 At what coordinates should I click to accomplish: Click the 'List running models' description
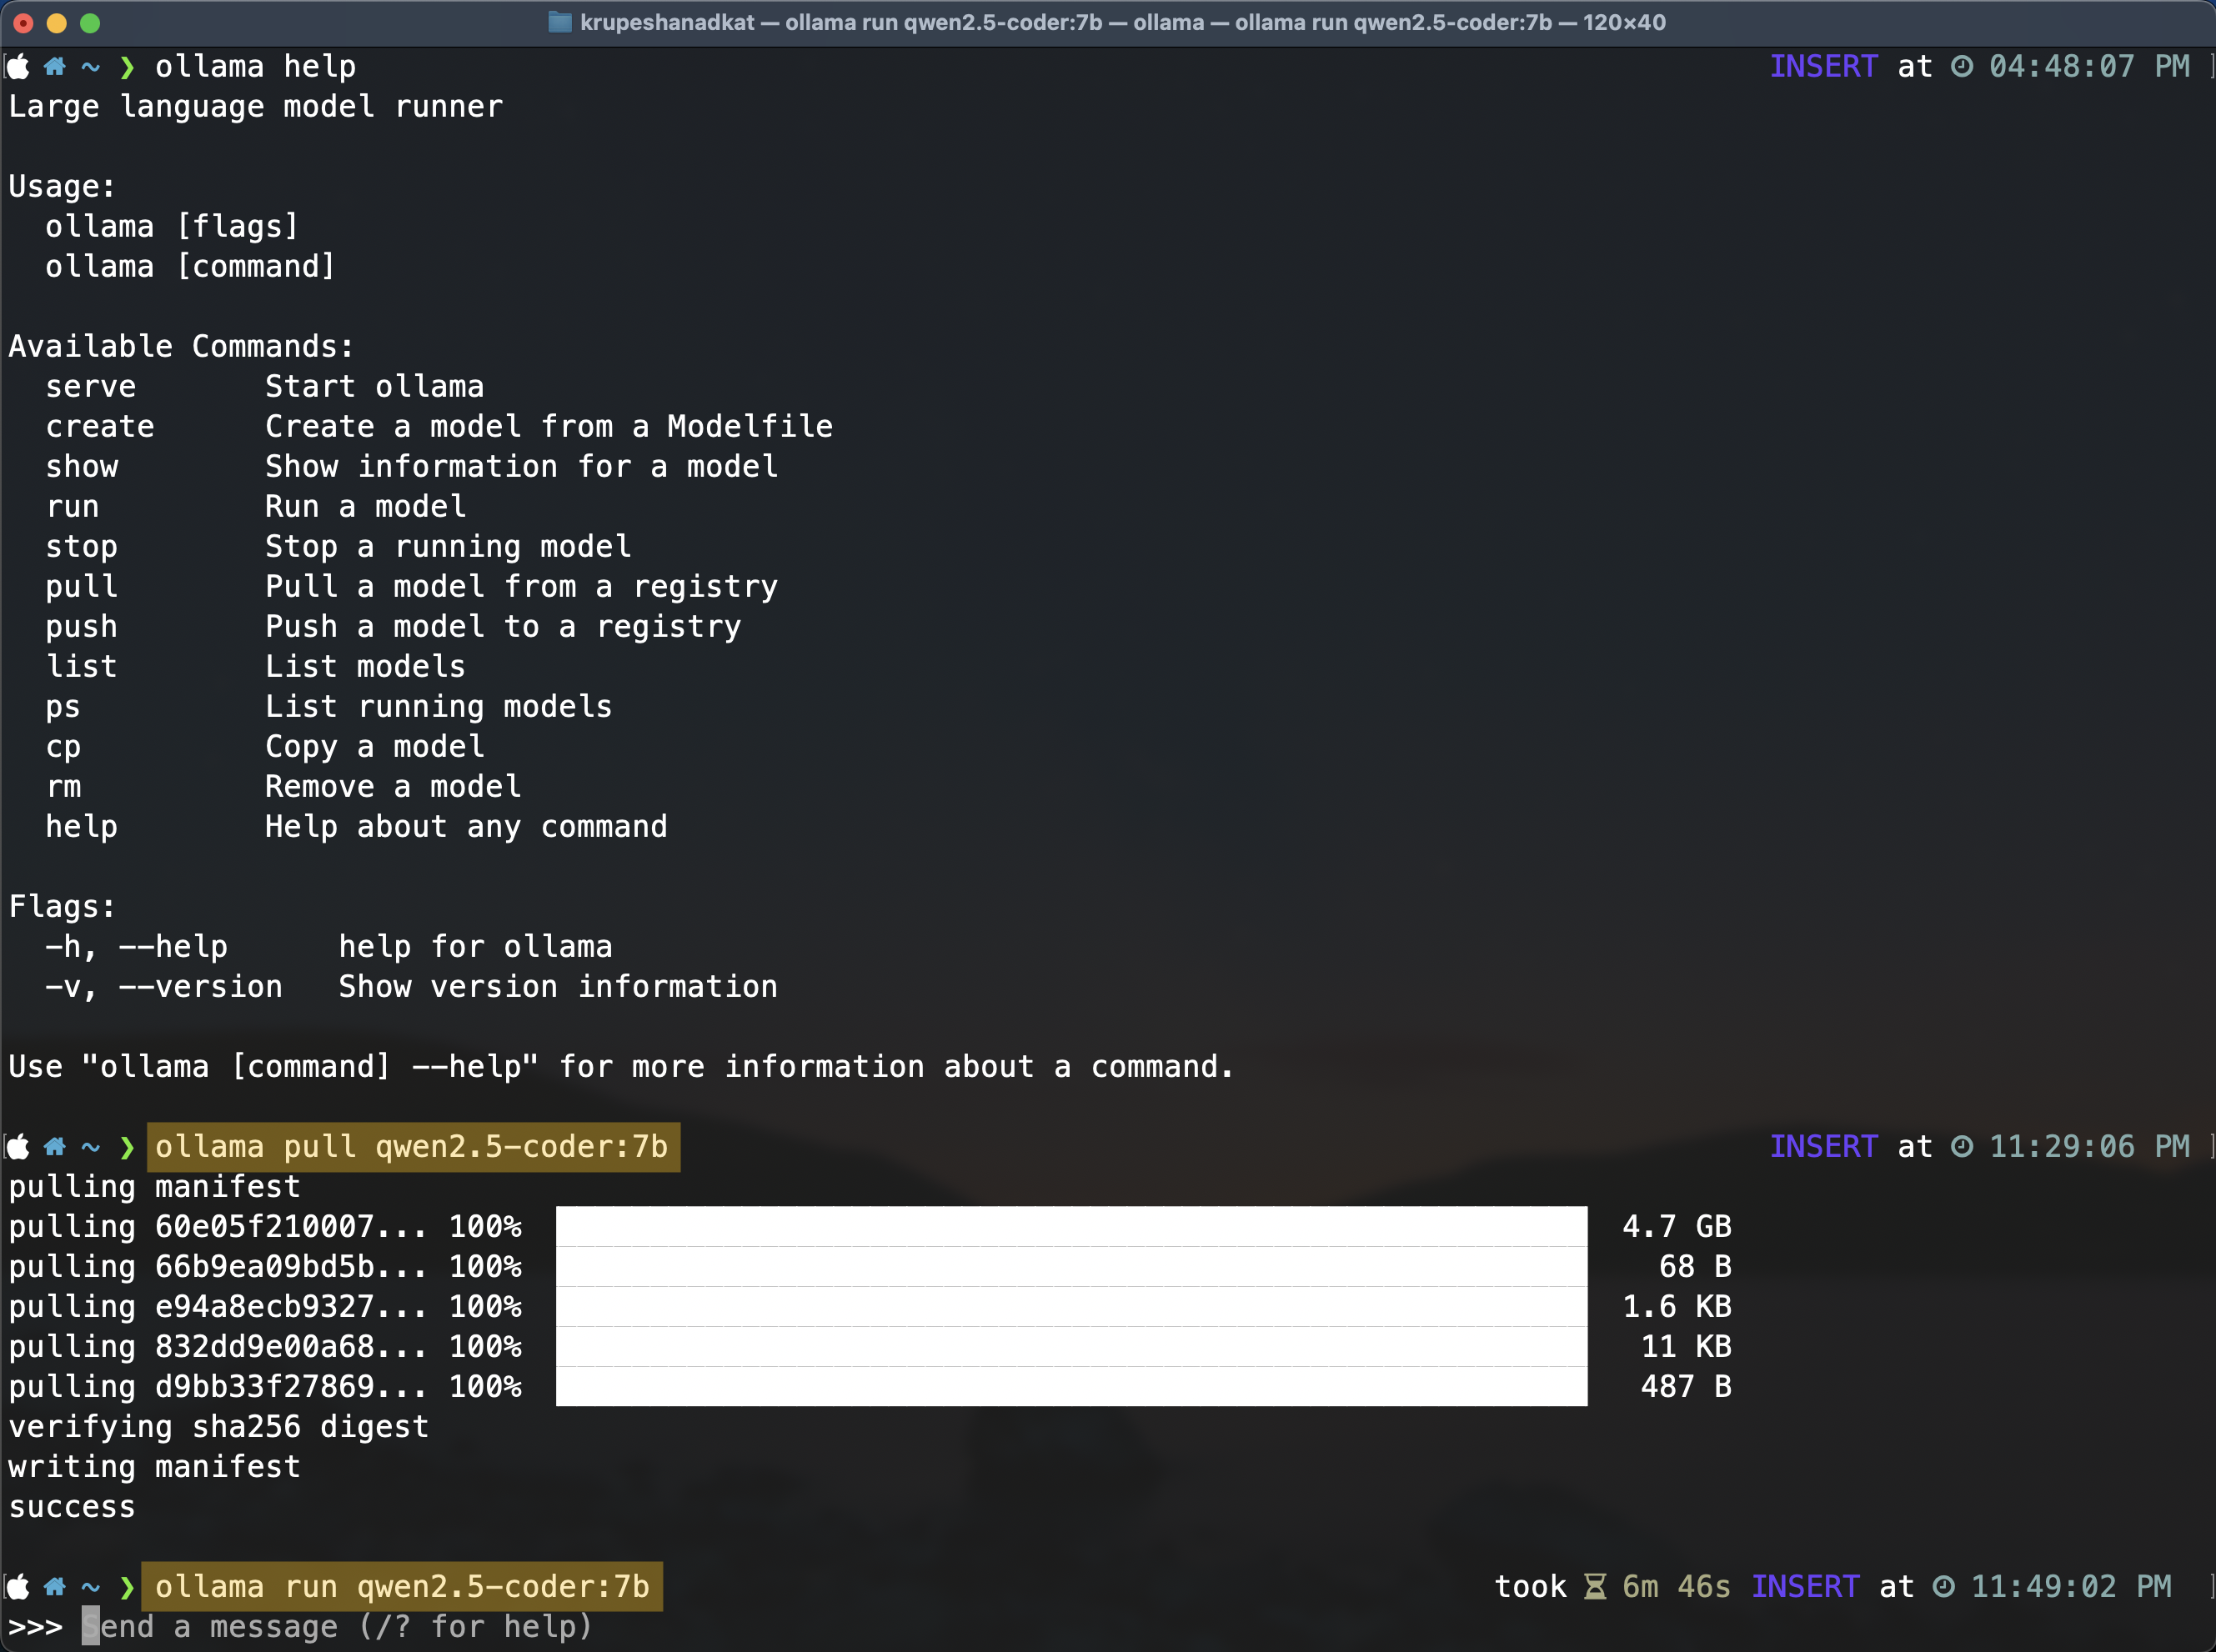click(438, 707)
